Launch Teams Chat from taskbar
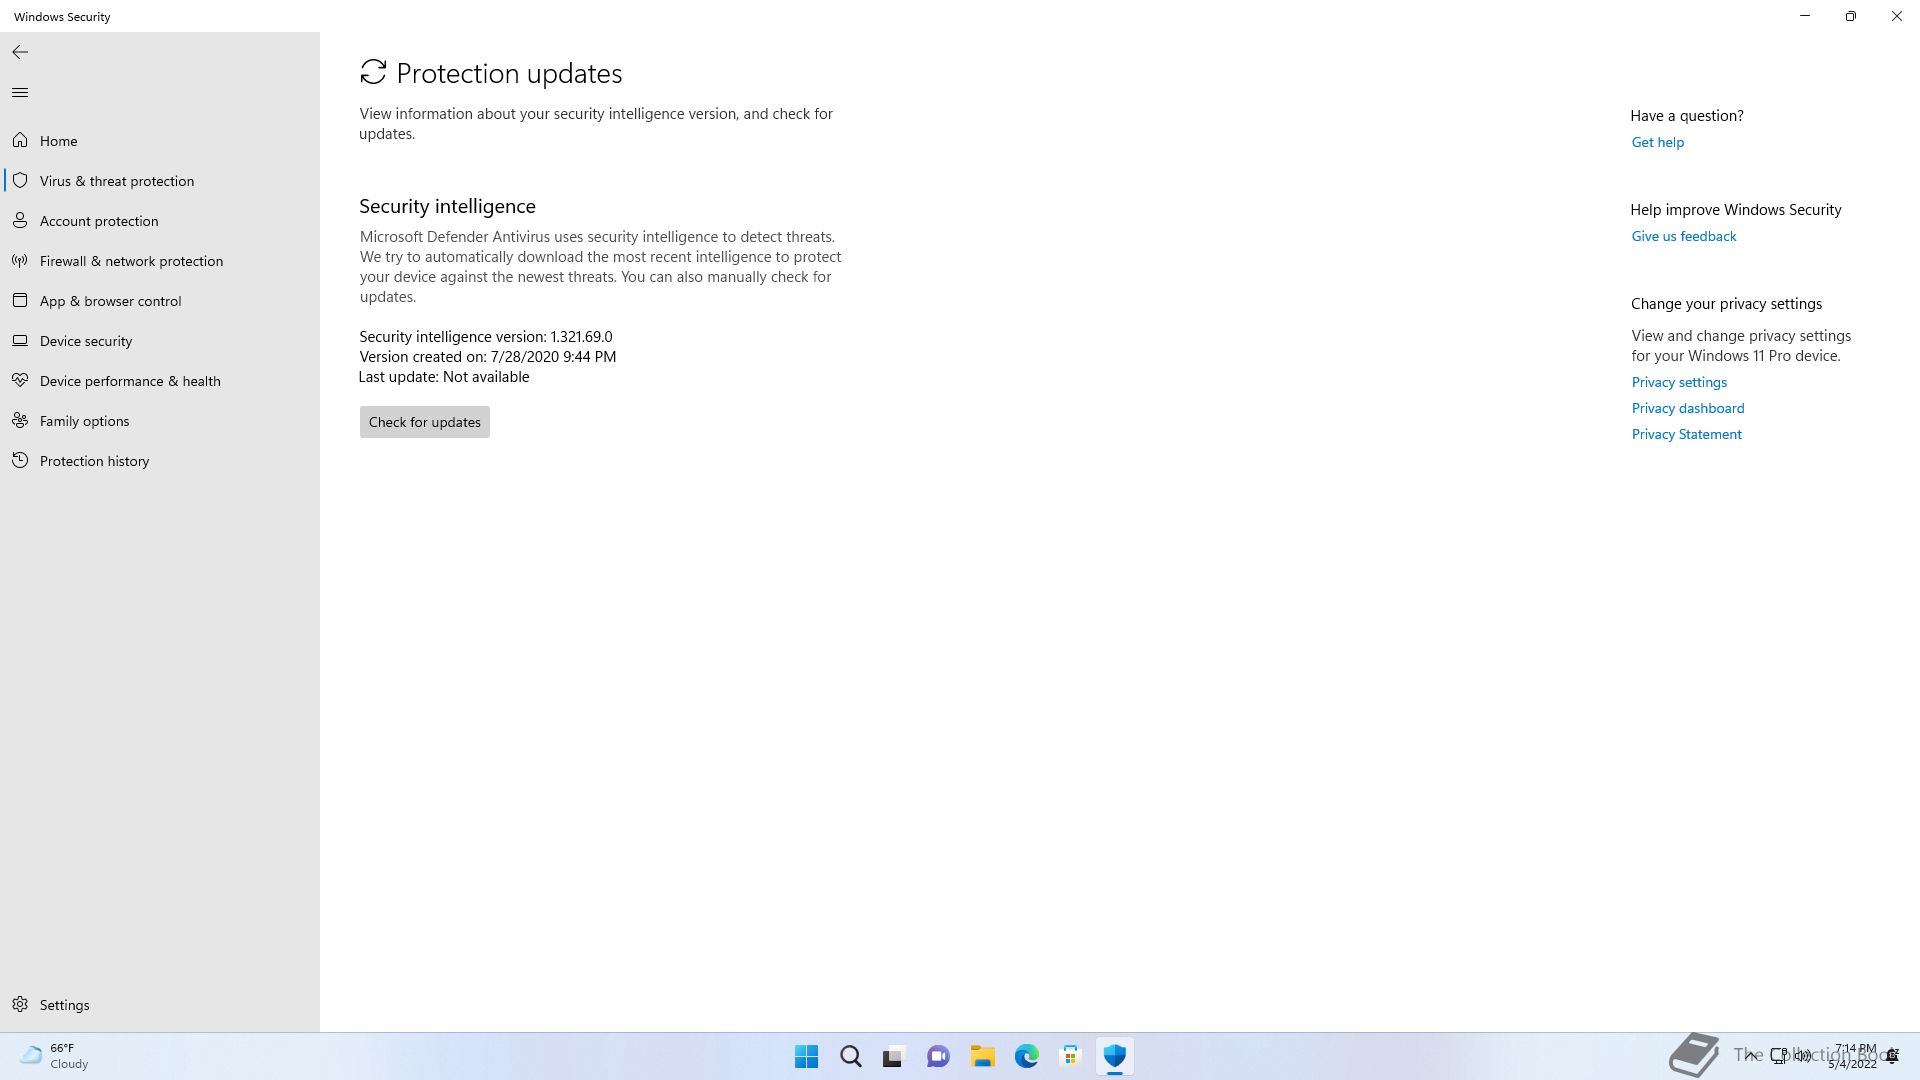The height and width of the screenshot is (1080, 1920). [938, 1056]
